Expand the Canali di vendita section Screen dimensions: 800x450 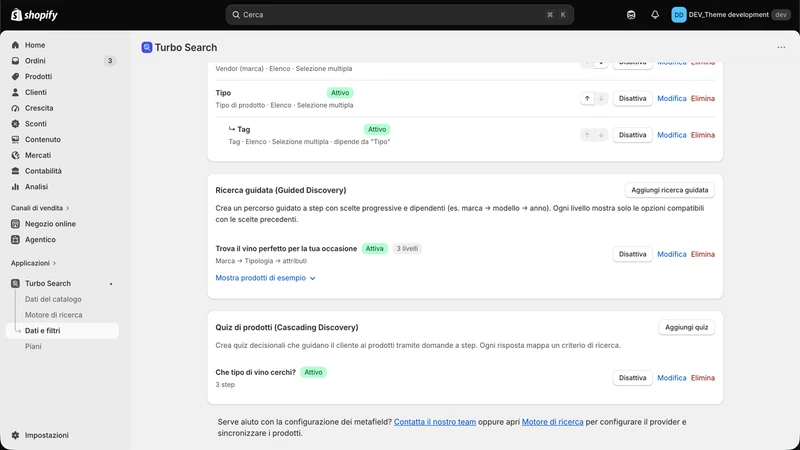pyautogui.click(x=40, y=208)
